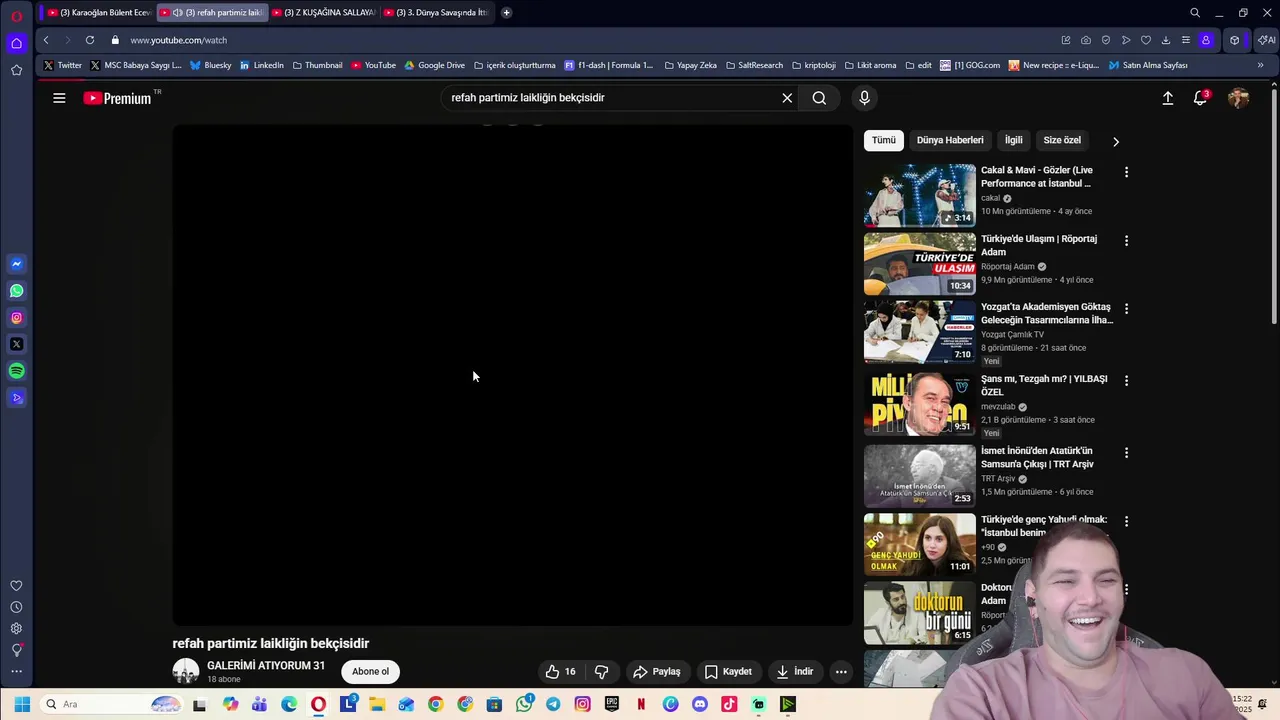Click the YouTube search input field
Image resolution: width=1280 pixels, height=720 pixels.
(x=610, y=98)
